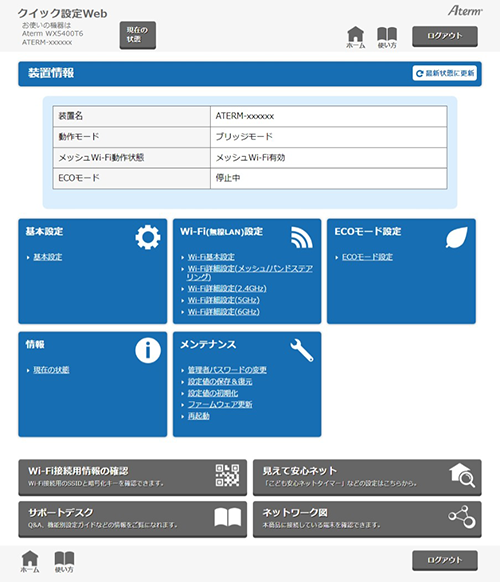The image size is (500, 582).
Task: Select the メッシュWi-Fi有効 value cell
Action: 329,157
